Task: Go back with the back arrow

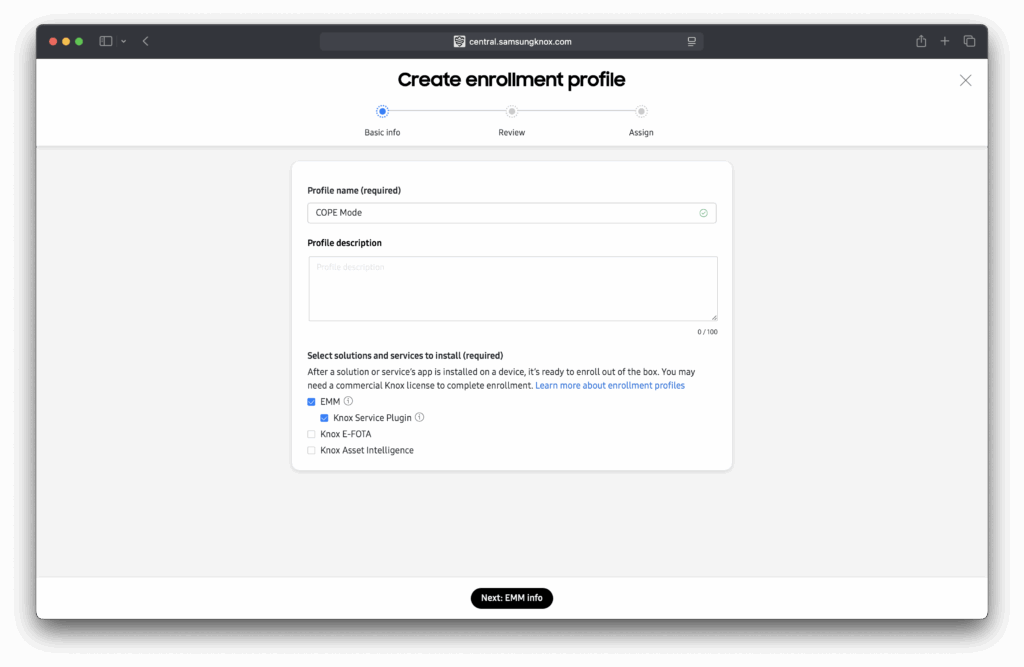Action: (146, 41)
